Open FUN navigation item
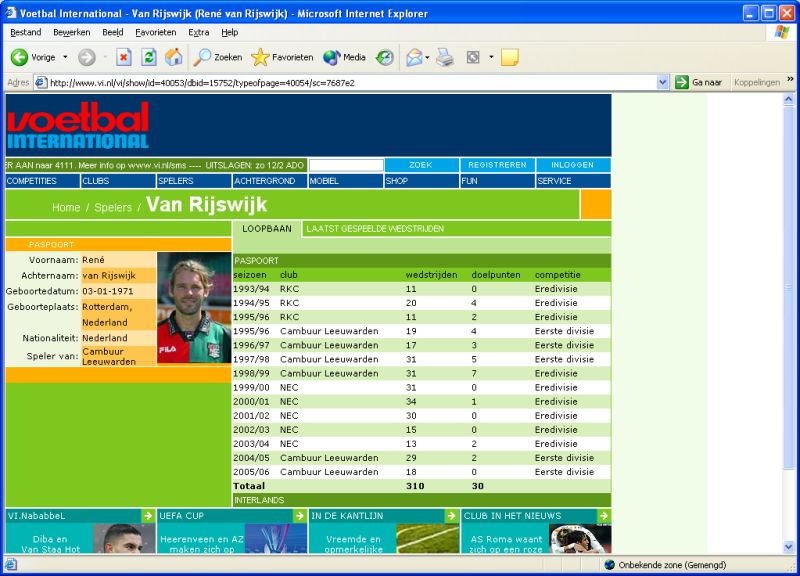800x576 pixels. 497,181
